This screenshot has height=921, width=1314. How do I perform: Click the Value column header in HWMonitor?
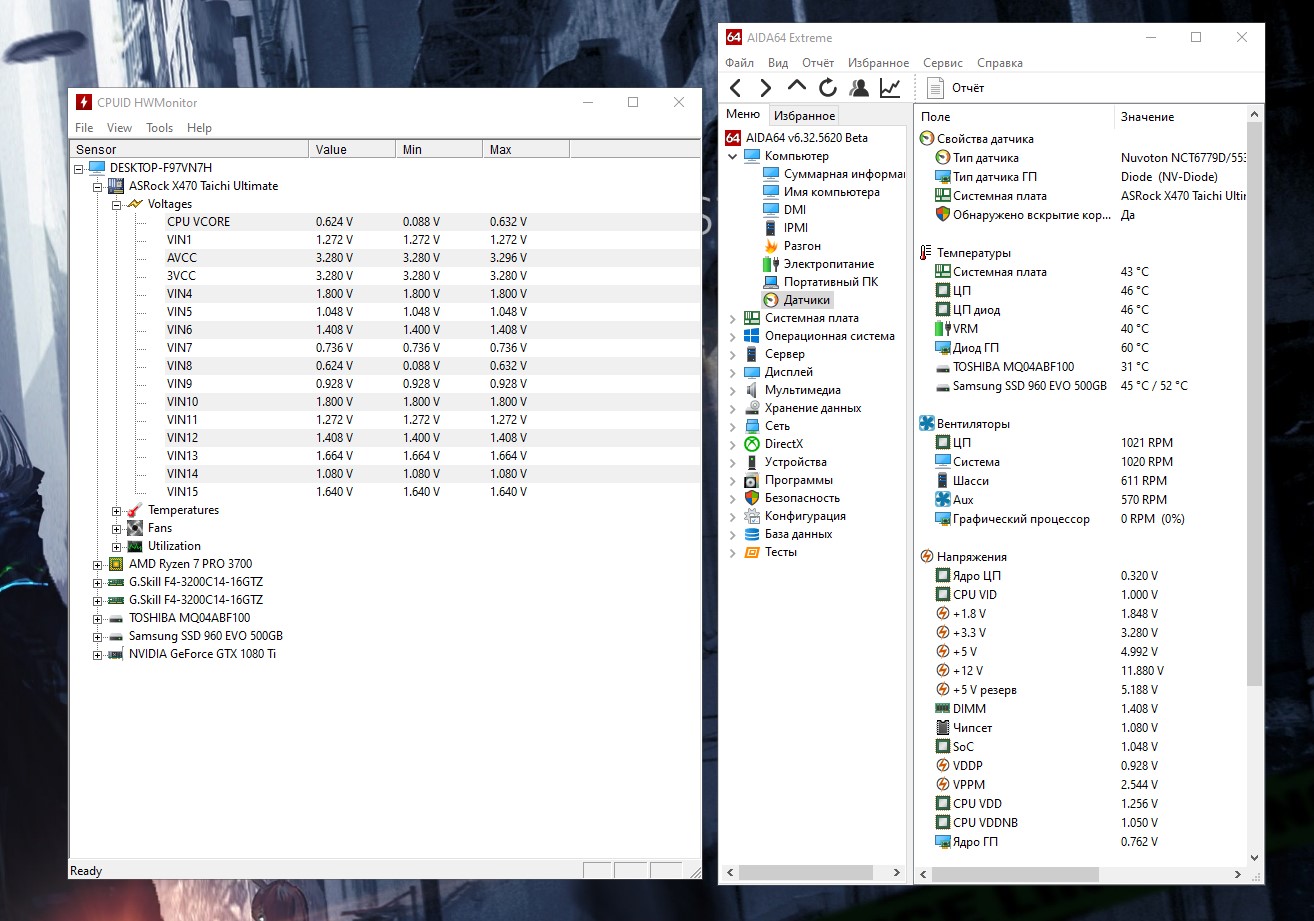click(x=353, y=150)
